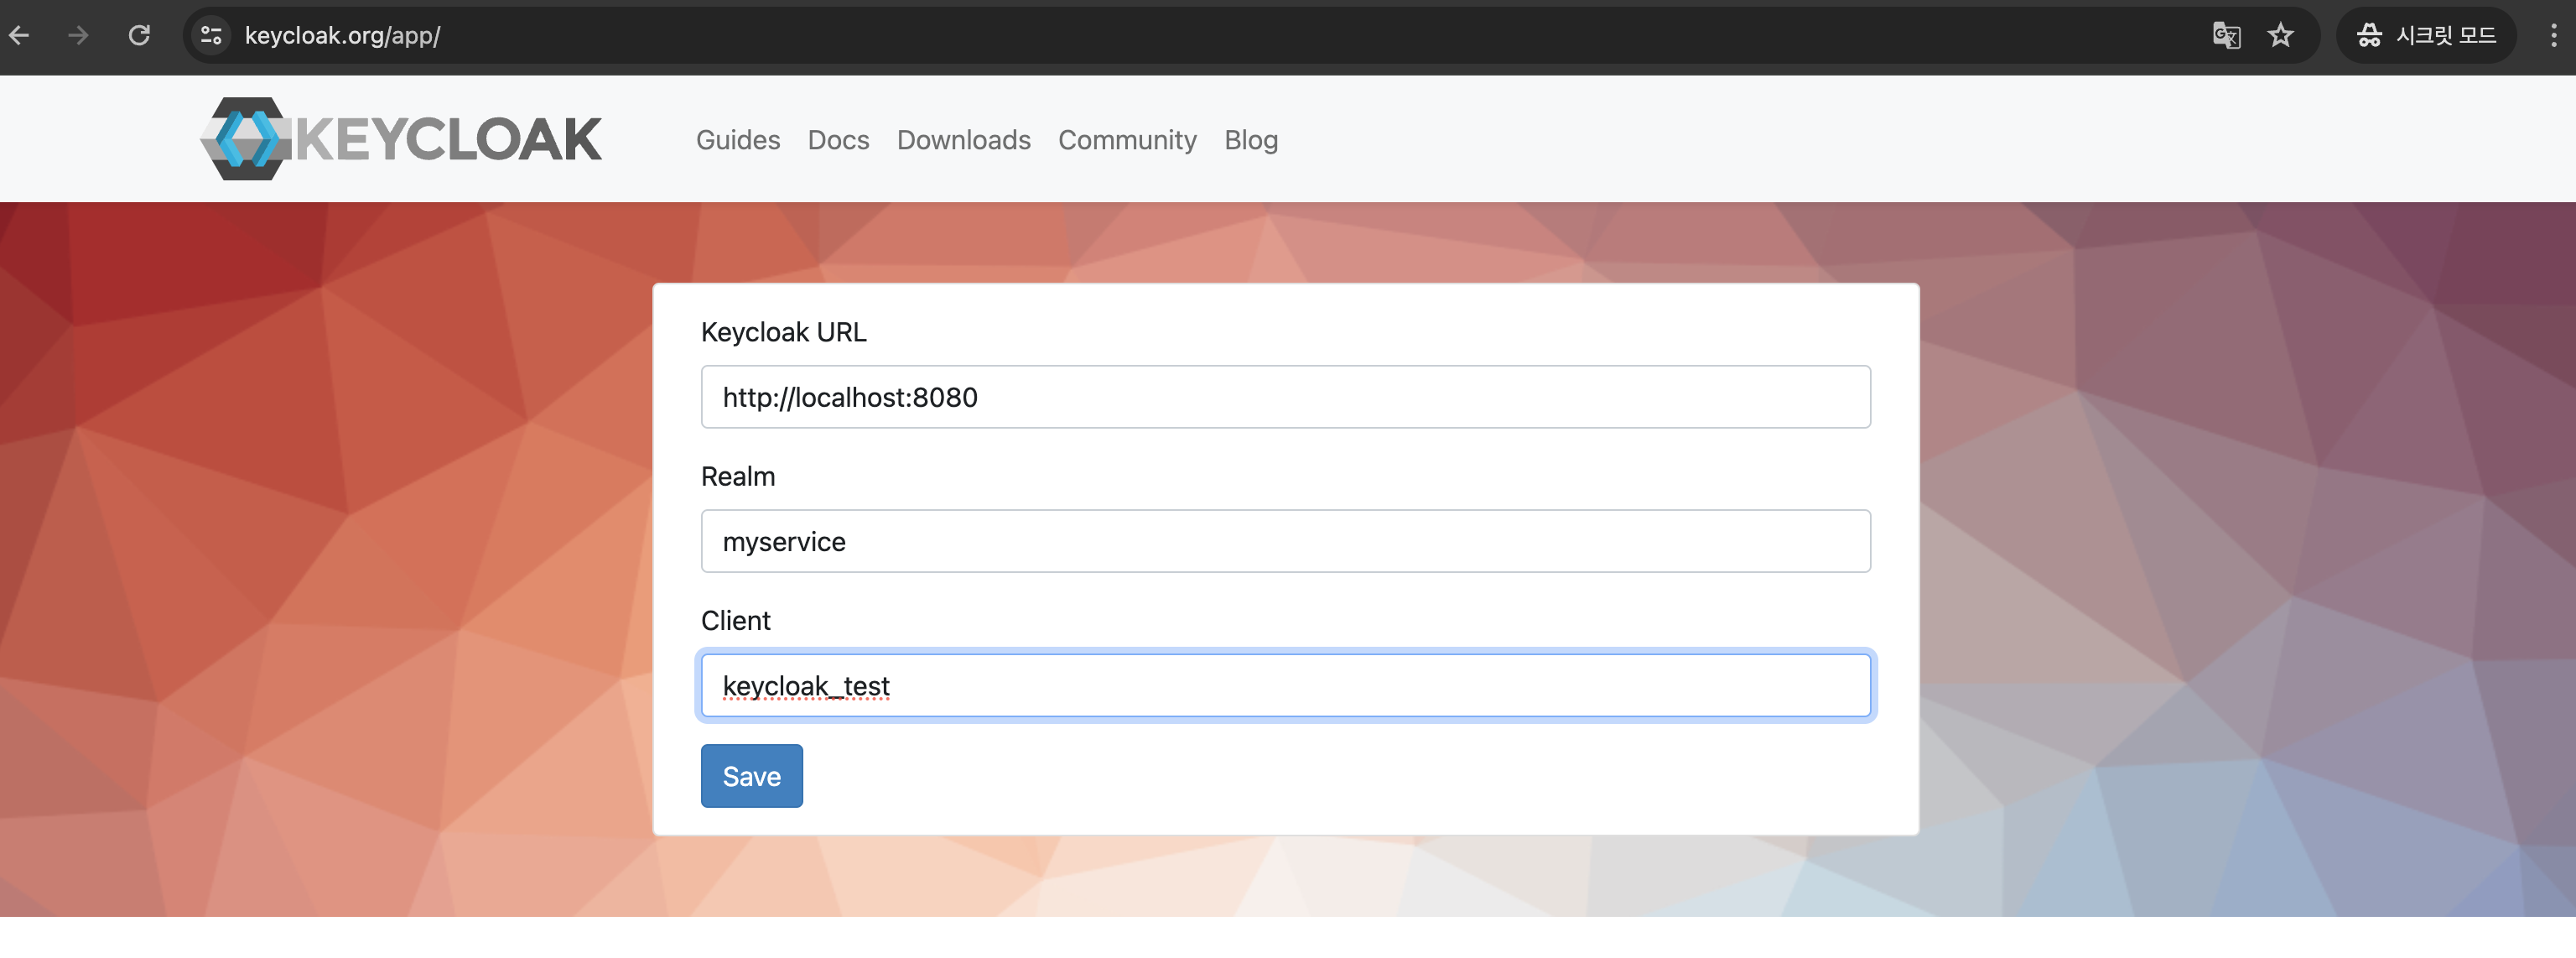Click into the Realm field containing myservice
Viewport: 2576px width, 958px height.
(x=1285, y=541)
